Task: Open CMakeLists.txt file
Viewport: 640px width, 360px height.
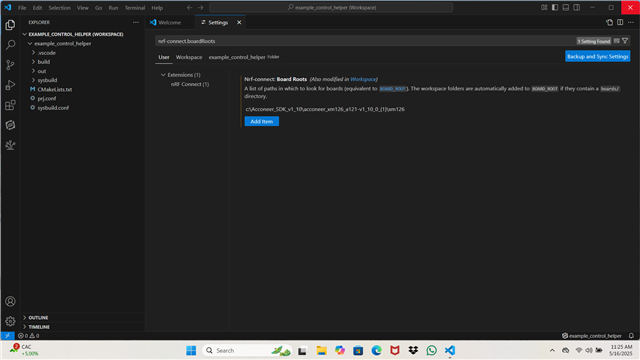Action: click(55, 89)
